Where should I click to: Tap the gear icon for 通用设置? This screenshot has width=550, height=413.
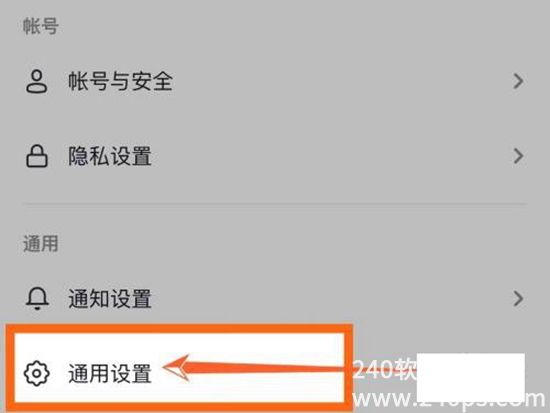click(36, 373)
